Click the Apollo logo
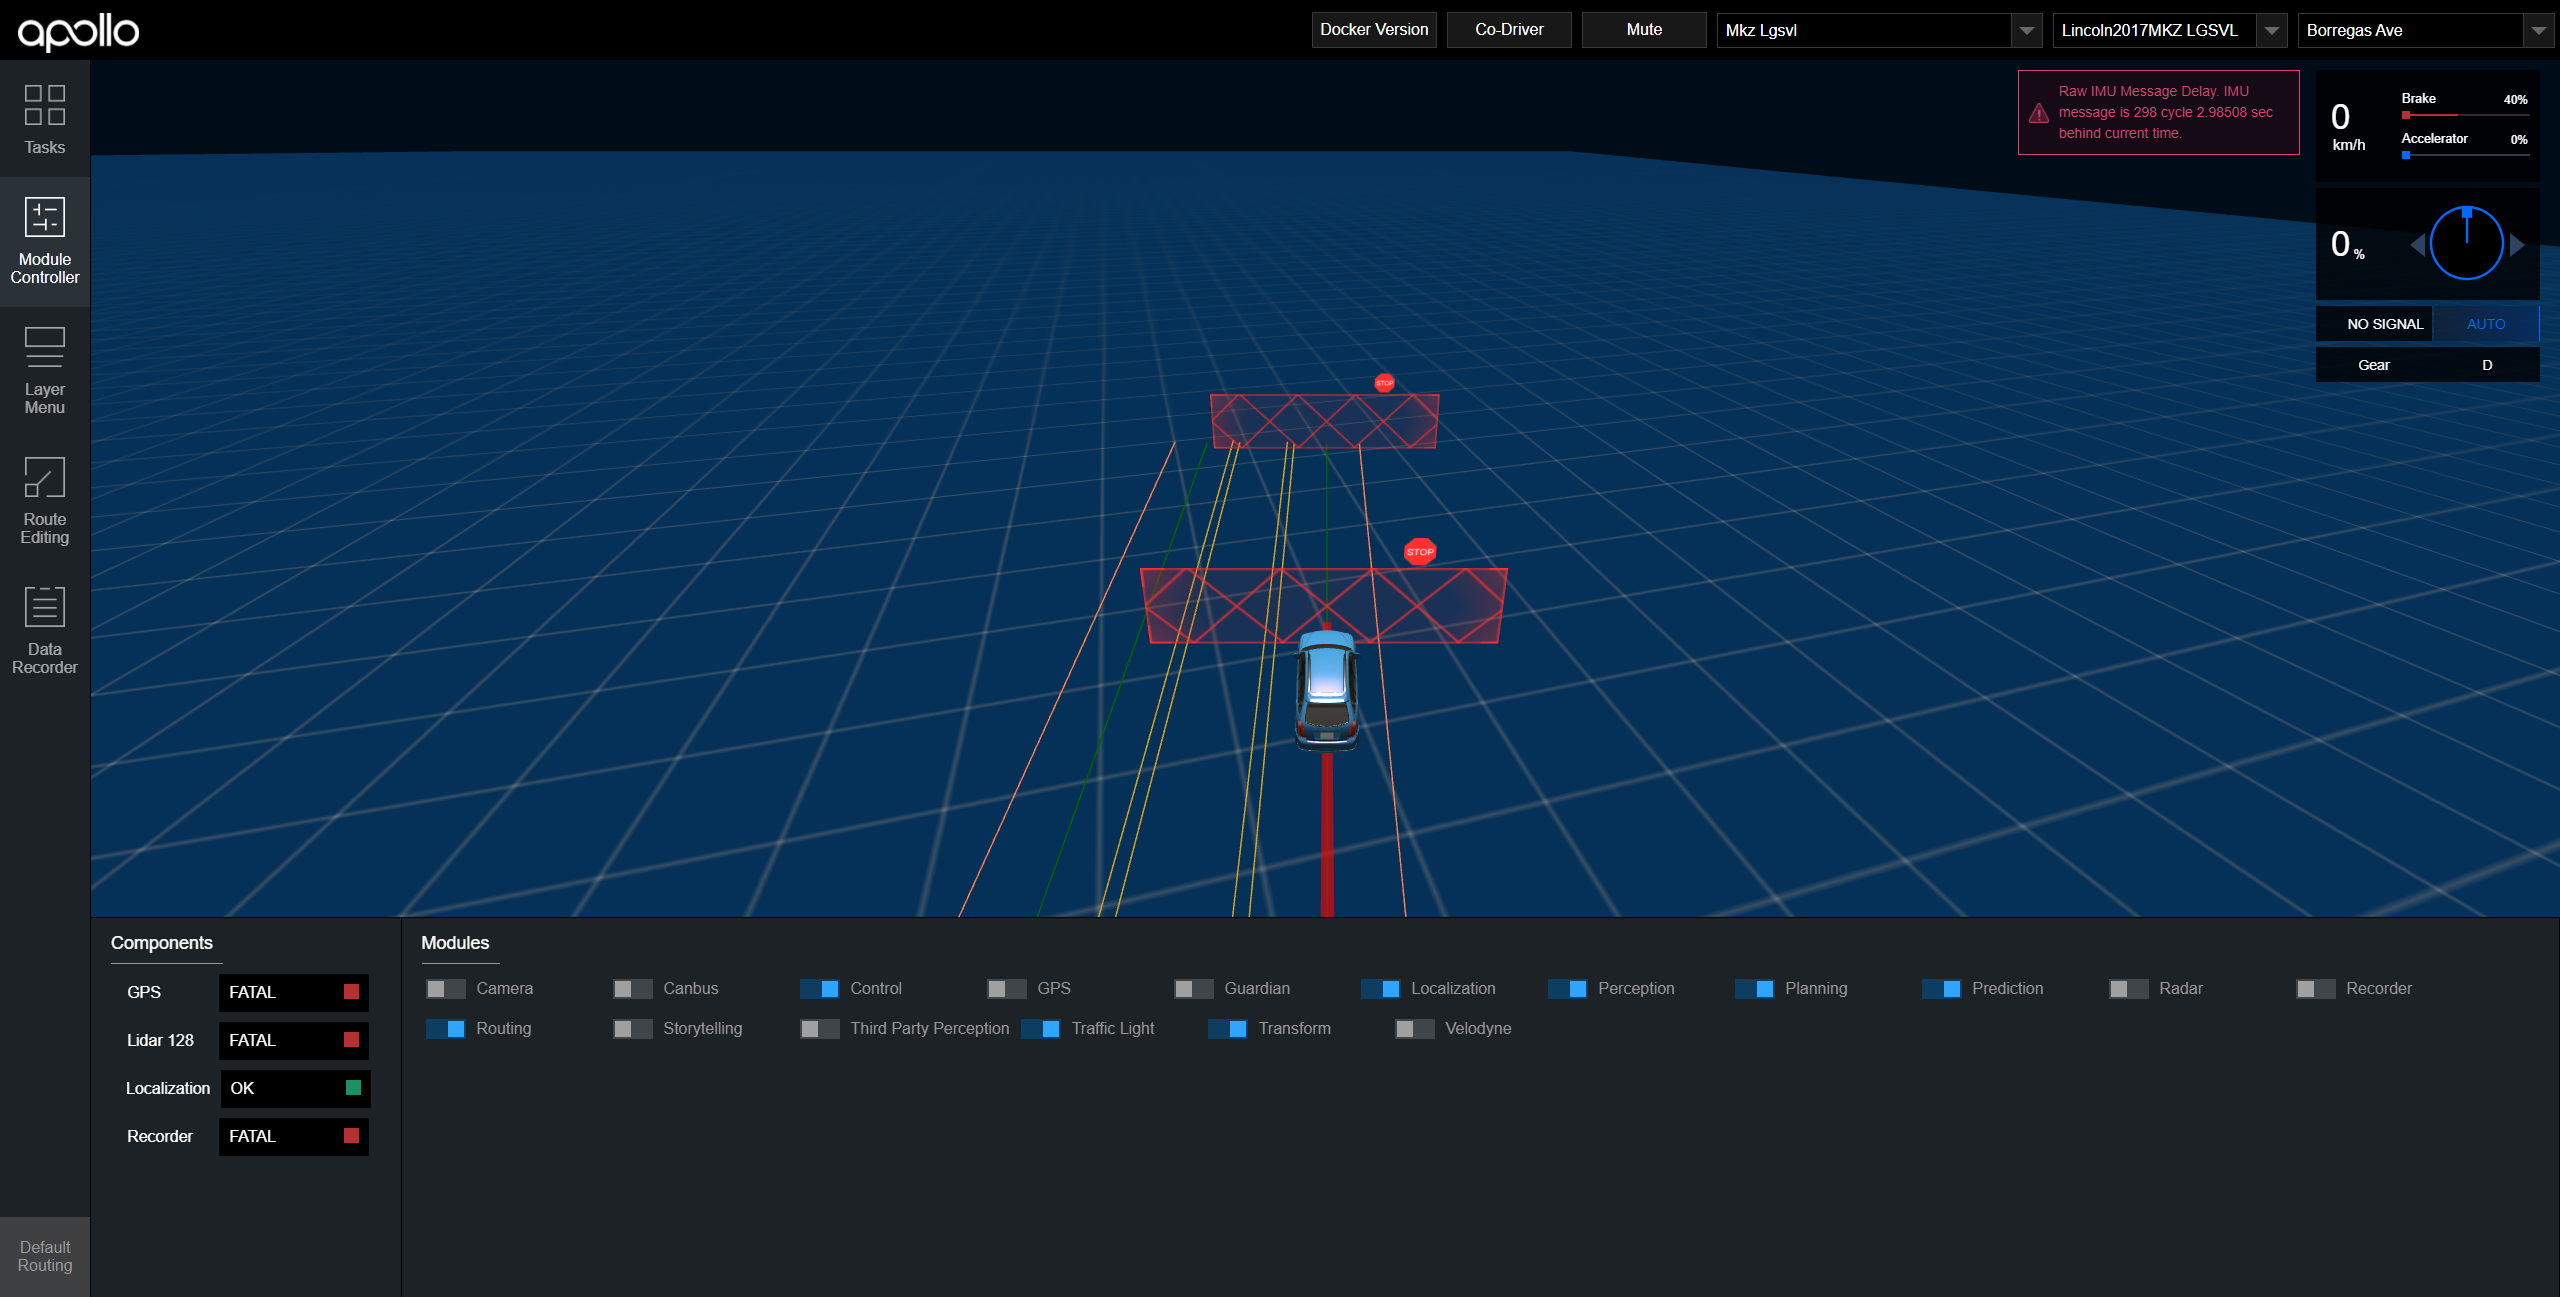 (x=77, y=31)
